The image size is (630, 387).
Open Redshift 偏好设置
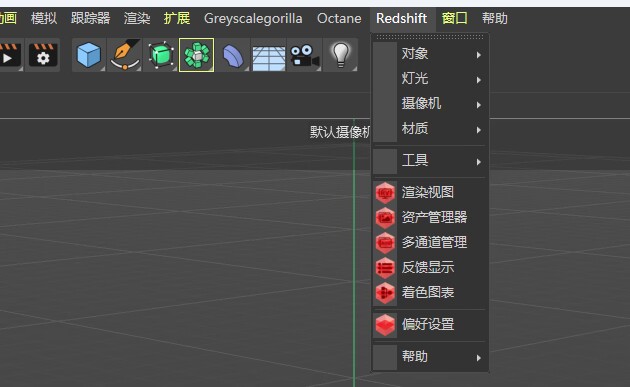tap(430, 324)
